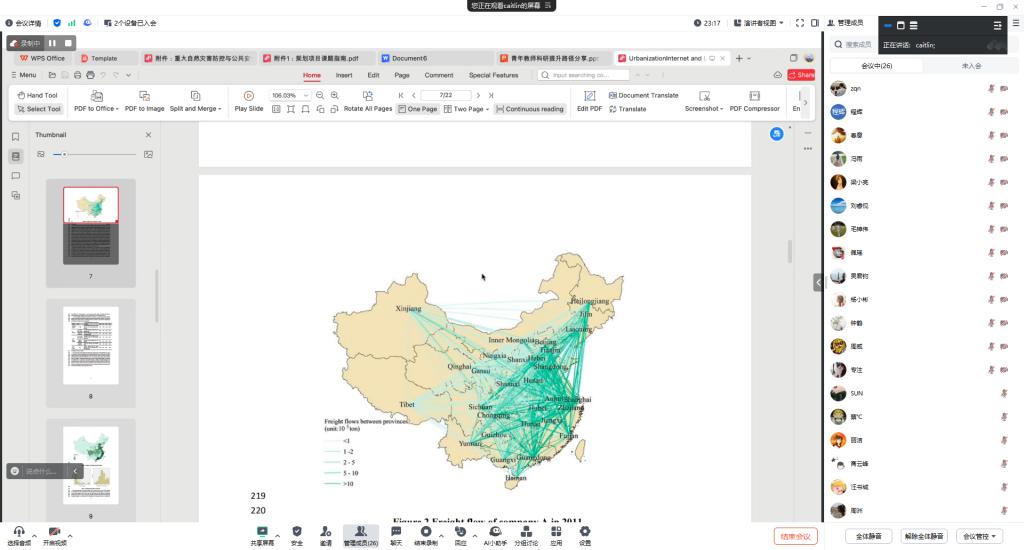Switch to One Page view
1024x550 pixels.
click(418, 109)
